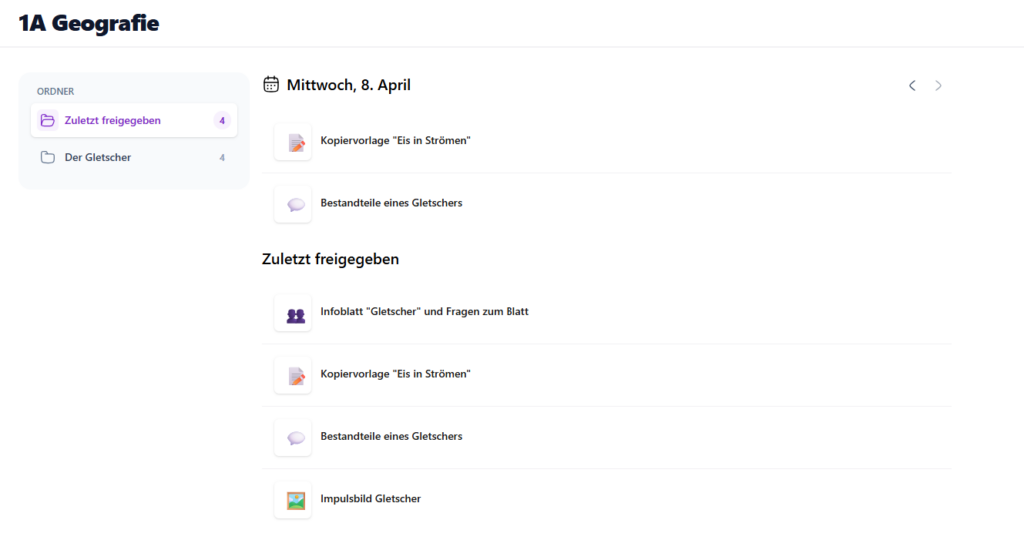Open Kopiervorlage "Eis in Strömen" title under Mittwoch date
The width and height of the screenshot is (1024, 550).
click(x=395, y=141)
